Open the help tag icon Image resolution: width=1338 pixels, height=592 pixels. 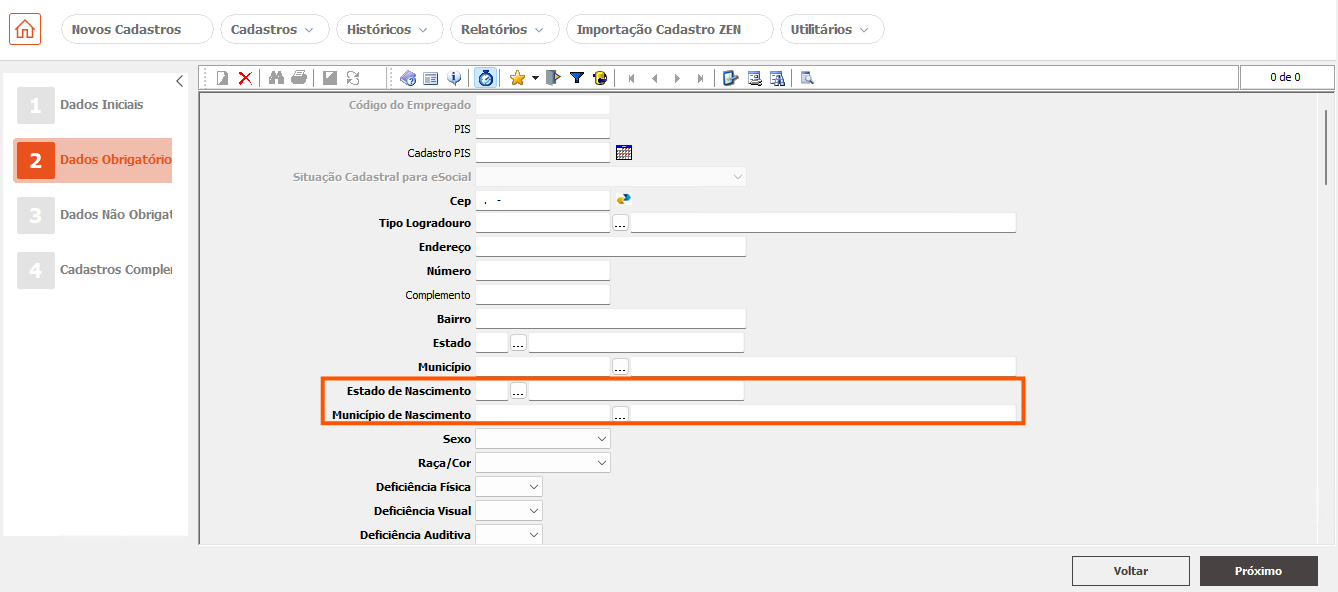(x=408, y=78)
